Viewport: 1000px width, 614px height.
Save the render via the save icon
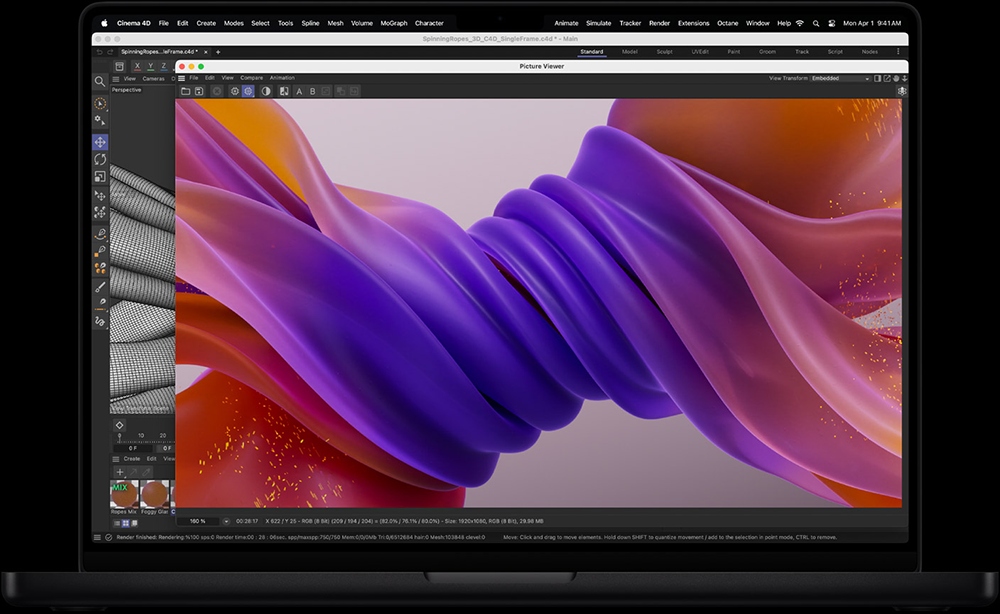pos(199,90)
